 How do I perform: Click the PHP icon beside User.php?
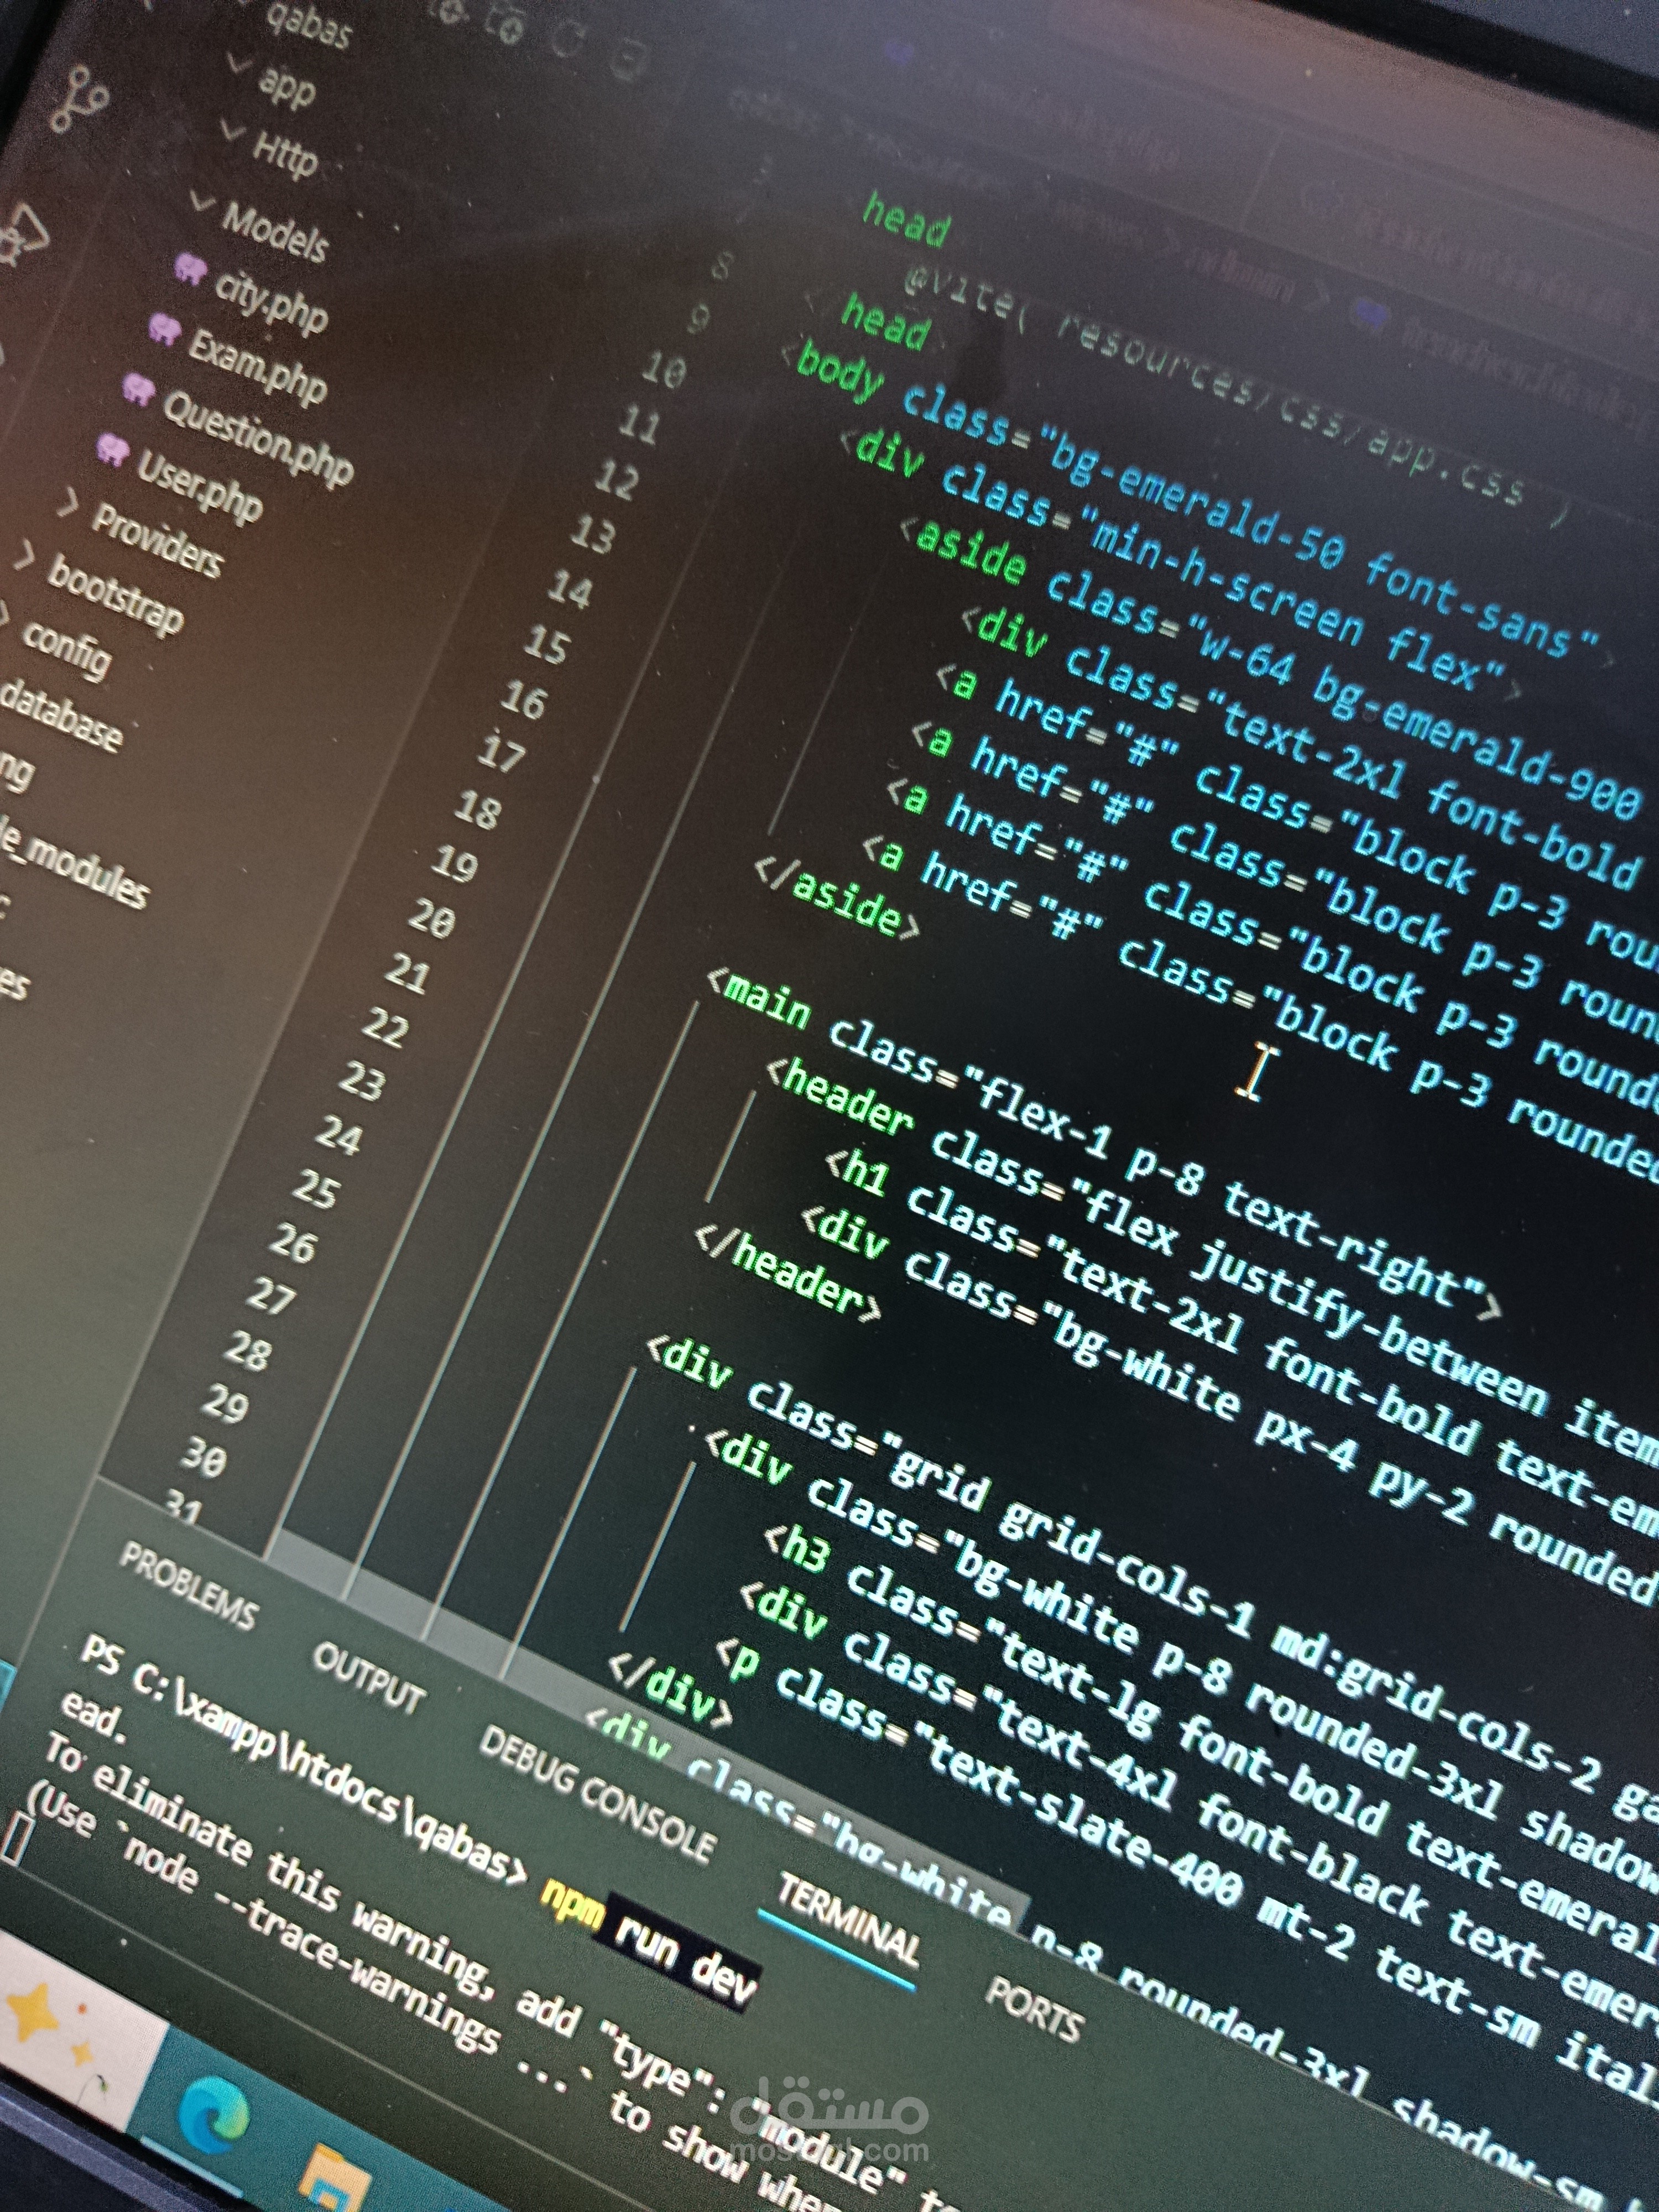point(113,450)
